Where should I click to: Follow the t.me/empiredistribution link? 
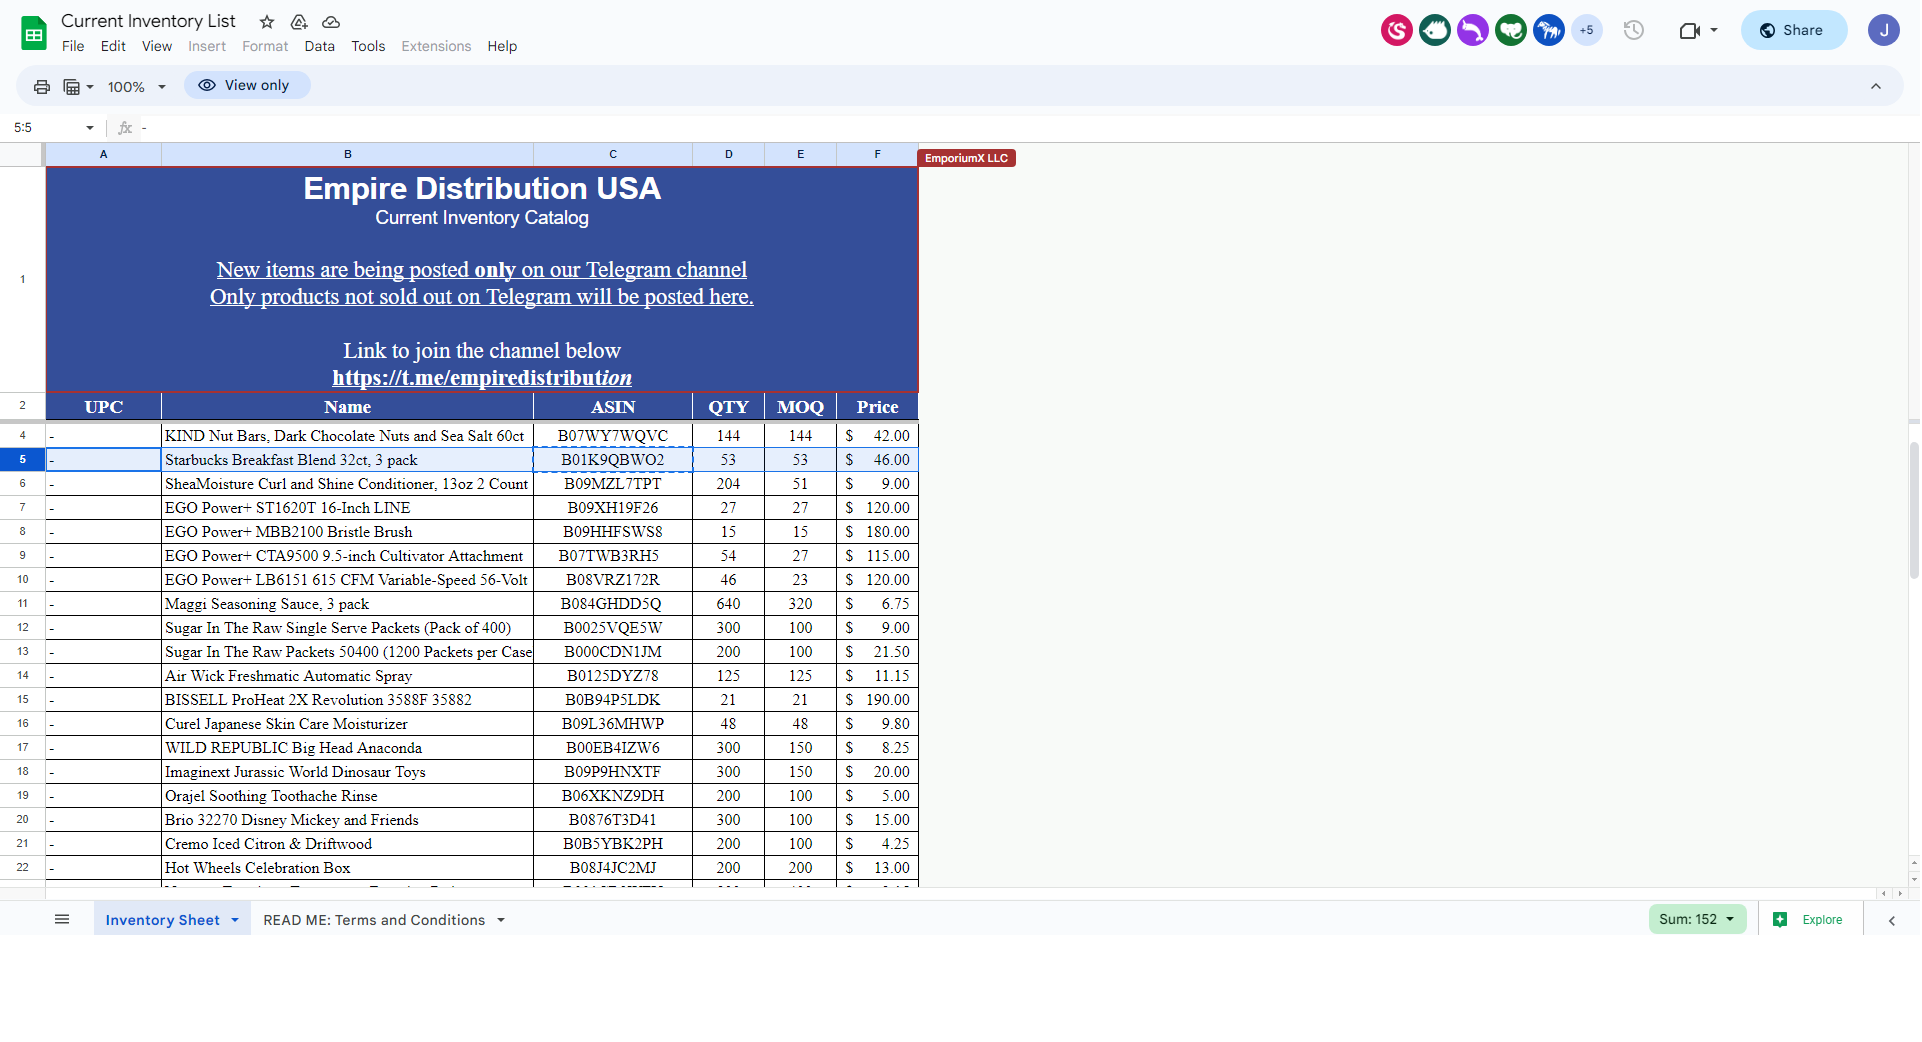click(x=482, y=378)
